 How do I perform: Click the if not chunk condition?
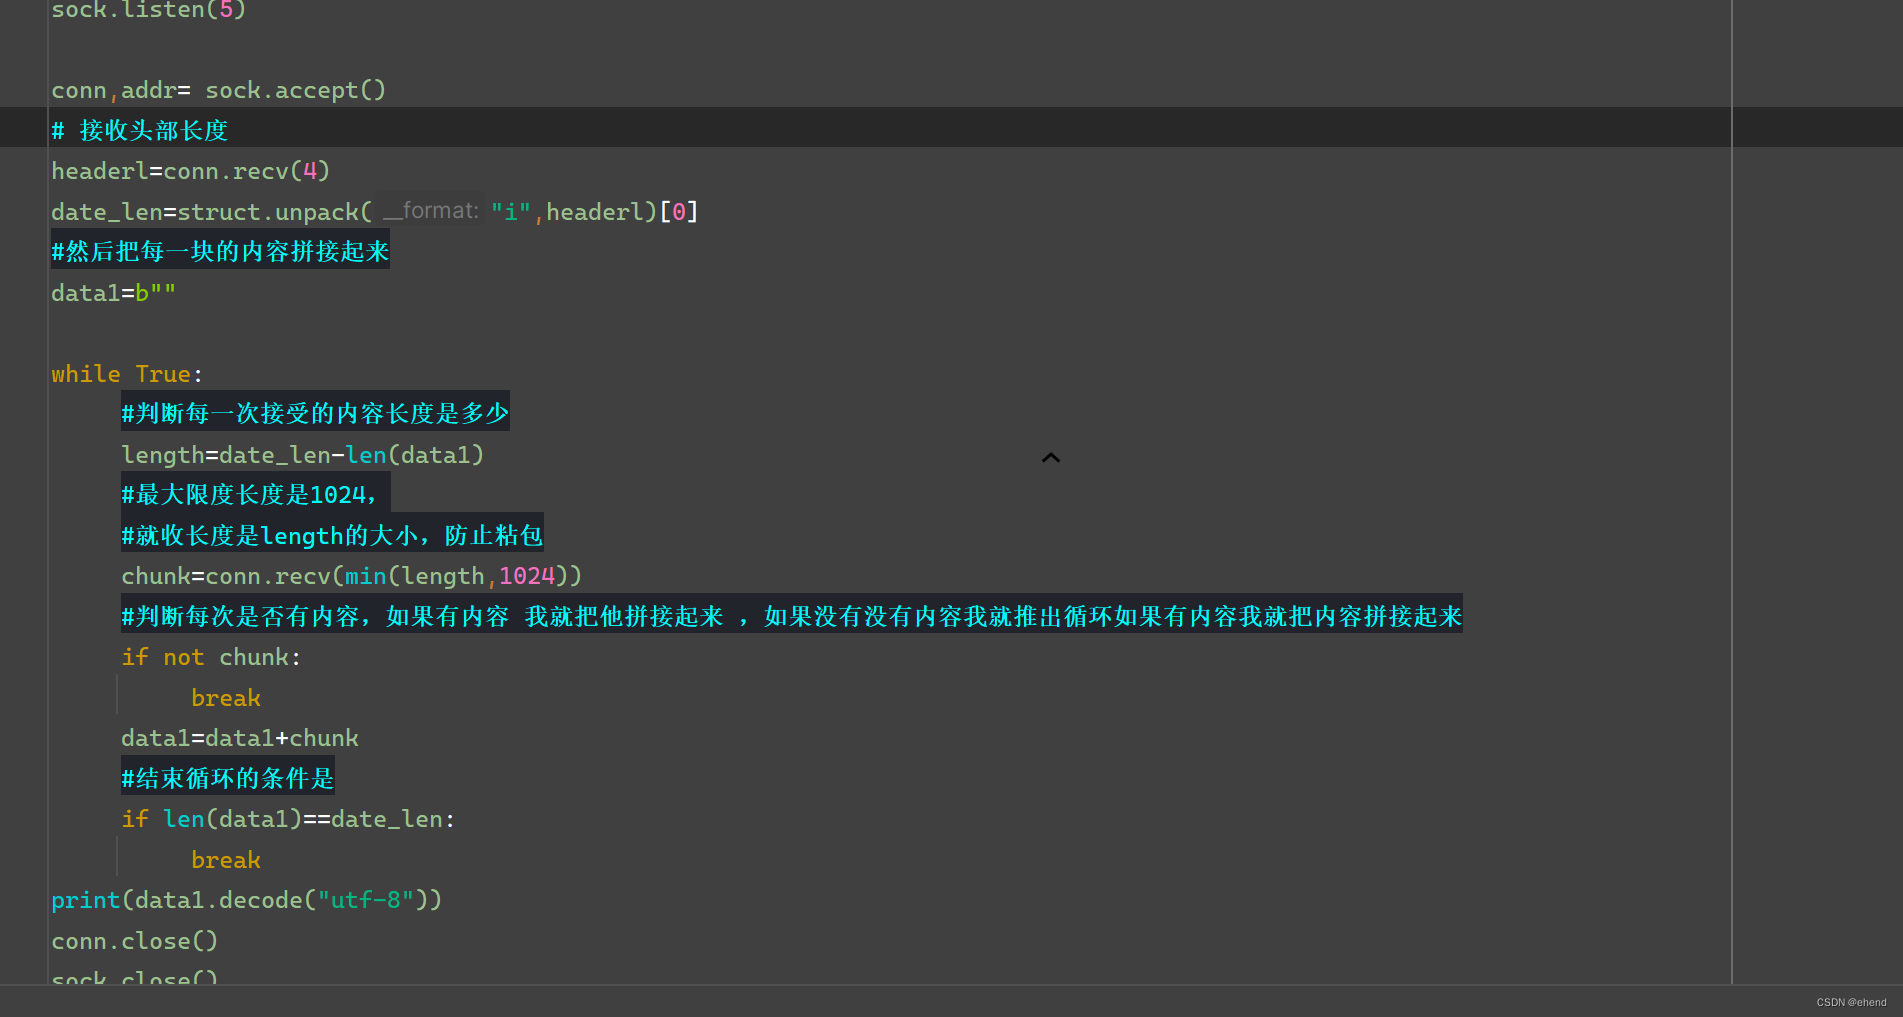click(210, 657)
